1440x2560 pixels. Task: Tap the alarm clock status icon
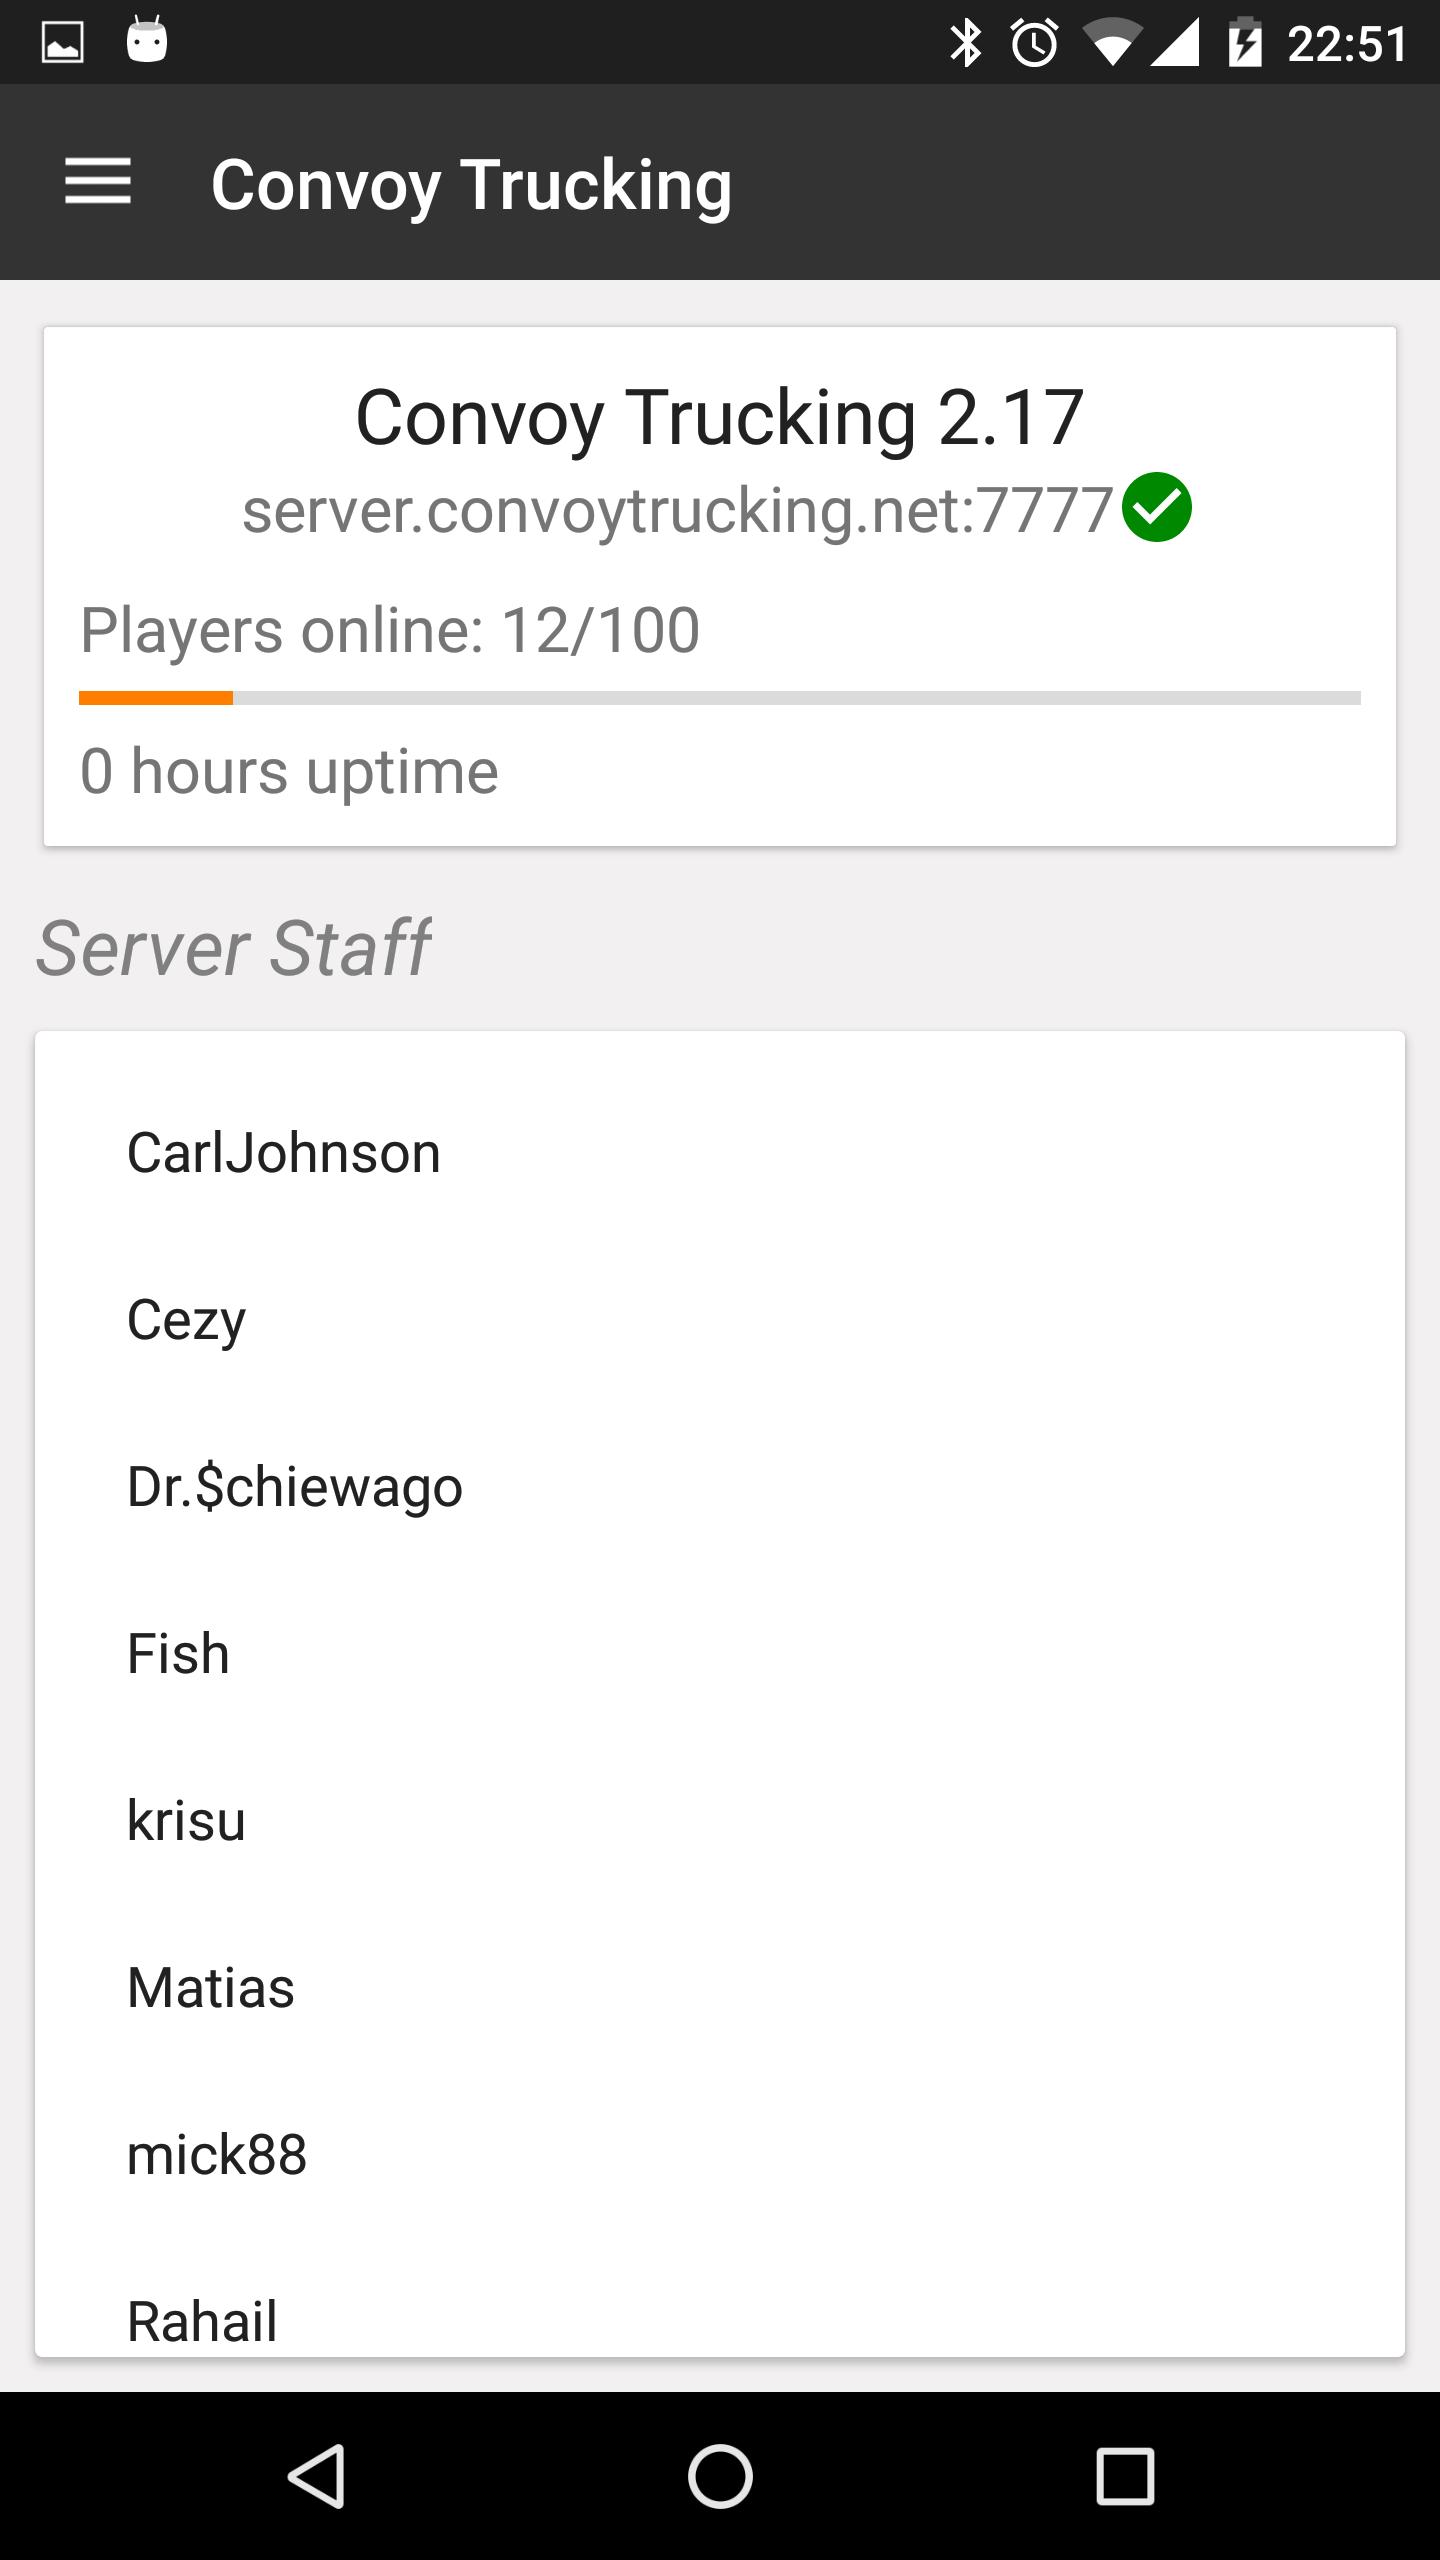point(1034,43)
